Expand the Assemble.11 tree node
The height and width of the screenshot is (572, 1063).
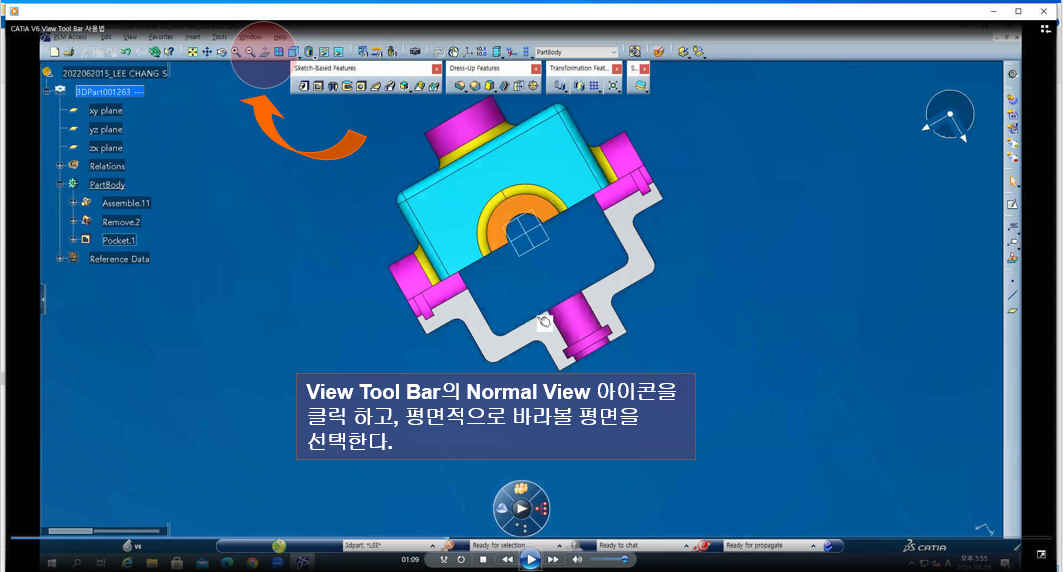click(x=73, y=202)
